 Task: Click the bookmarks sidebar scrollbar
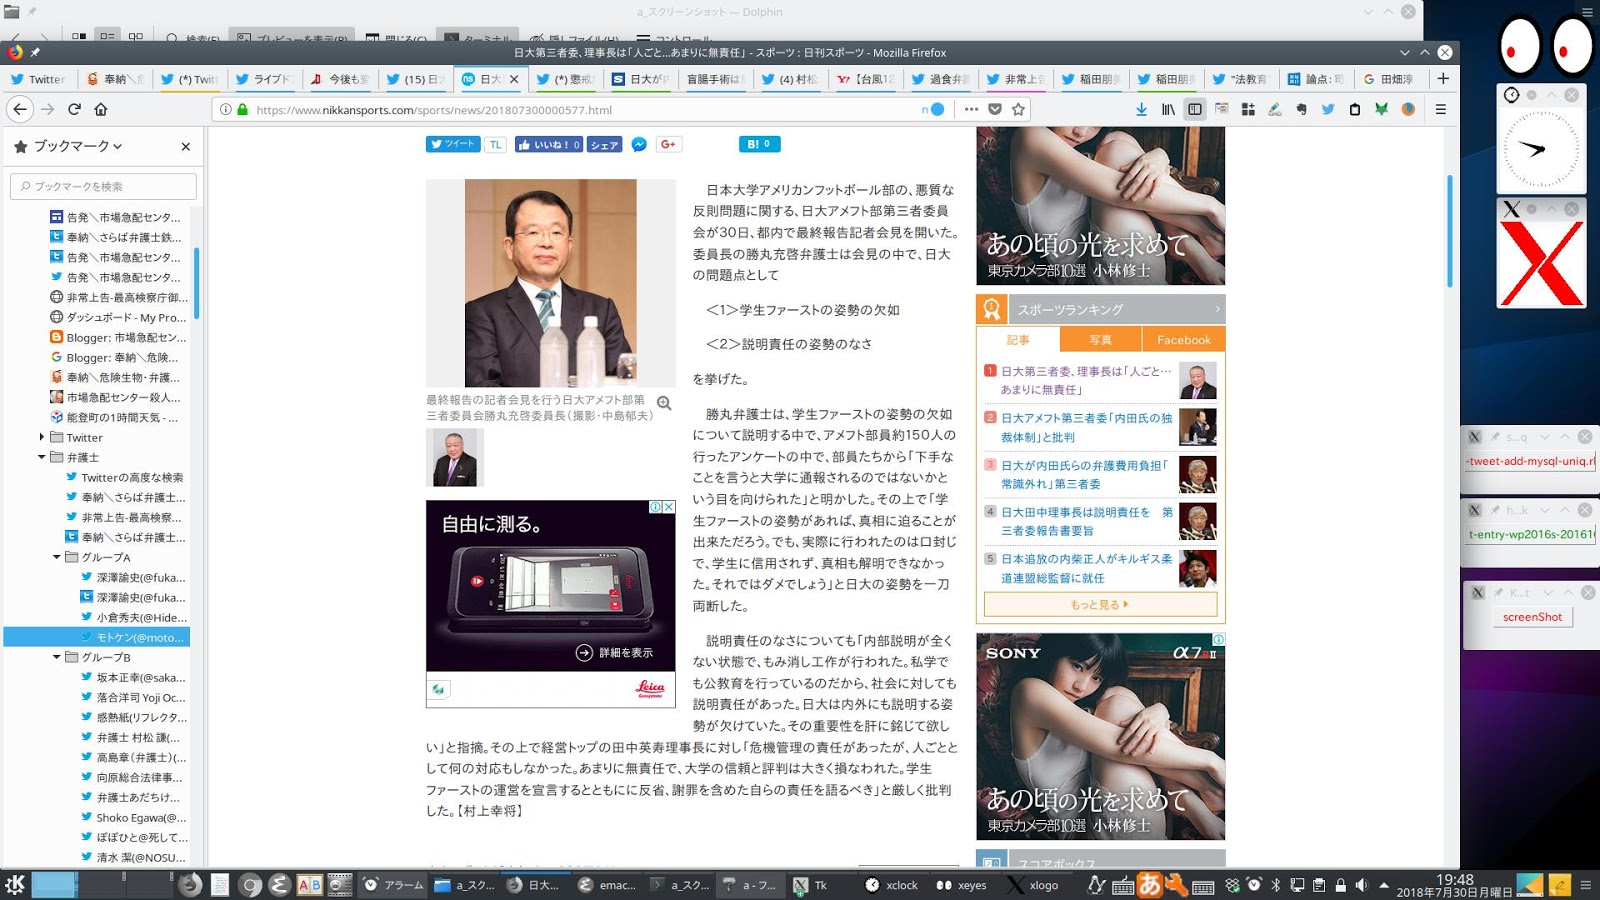197,283
